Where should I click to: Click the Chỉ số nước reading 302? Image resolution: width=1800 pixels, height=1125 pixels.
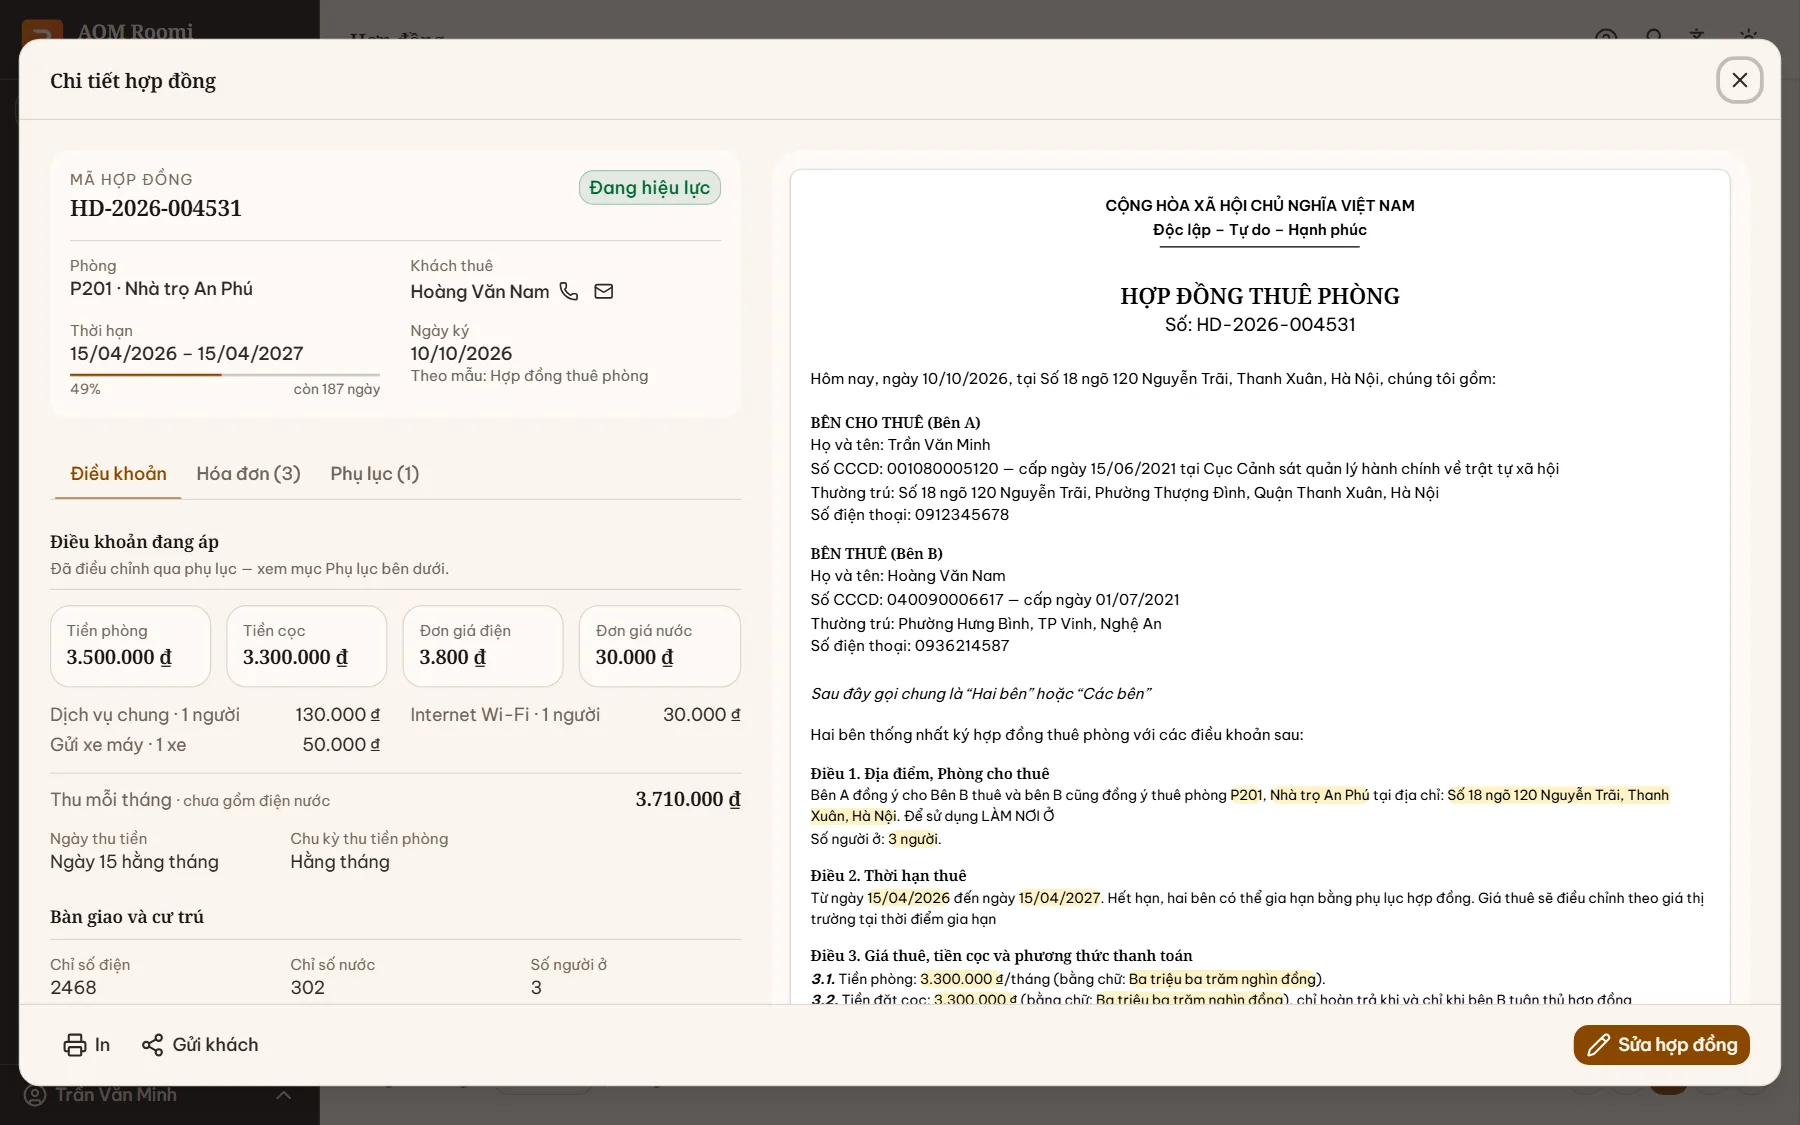coord(307,988)
